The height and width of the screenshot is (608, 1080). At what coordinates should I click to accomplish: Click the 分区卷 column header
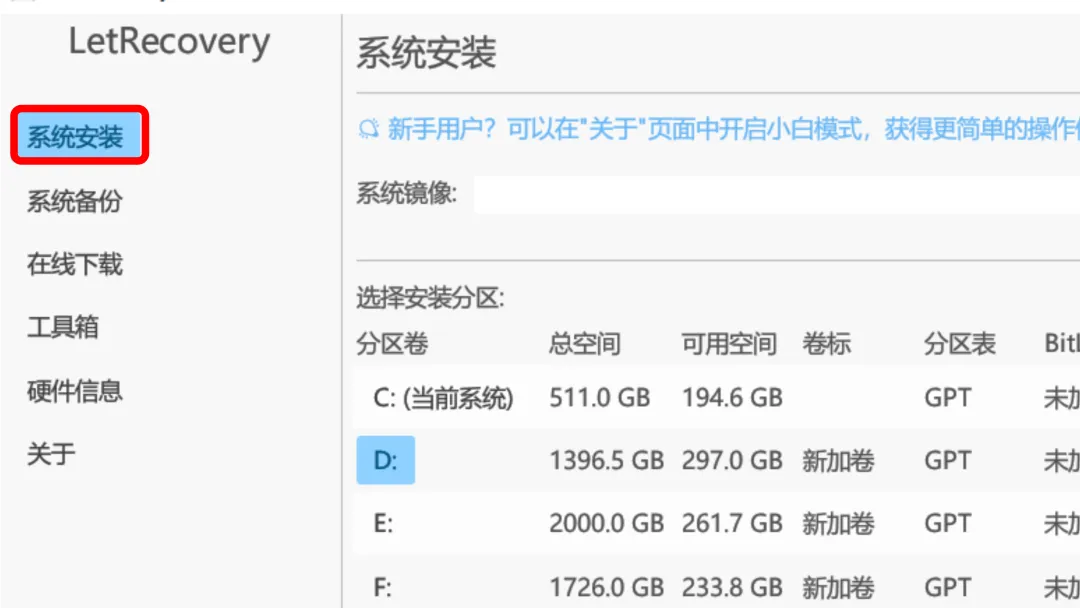click(x=392, y=345)
